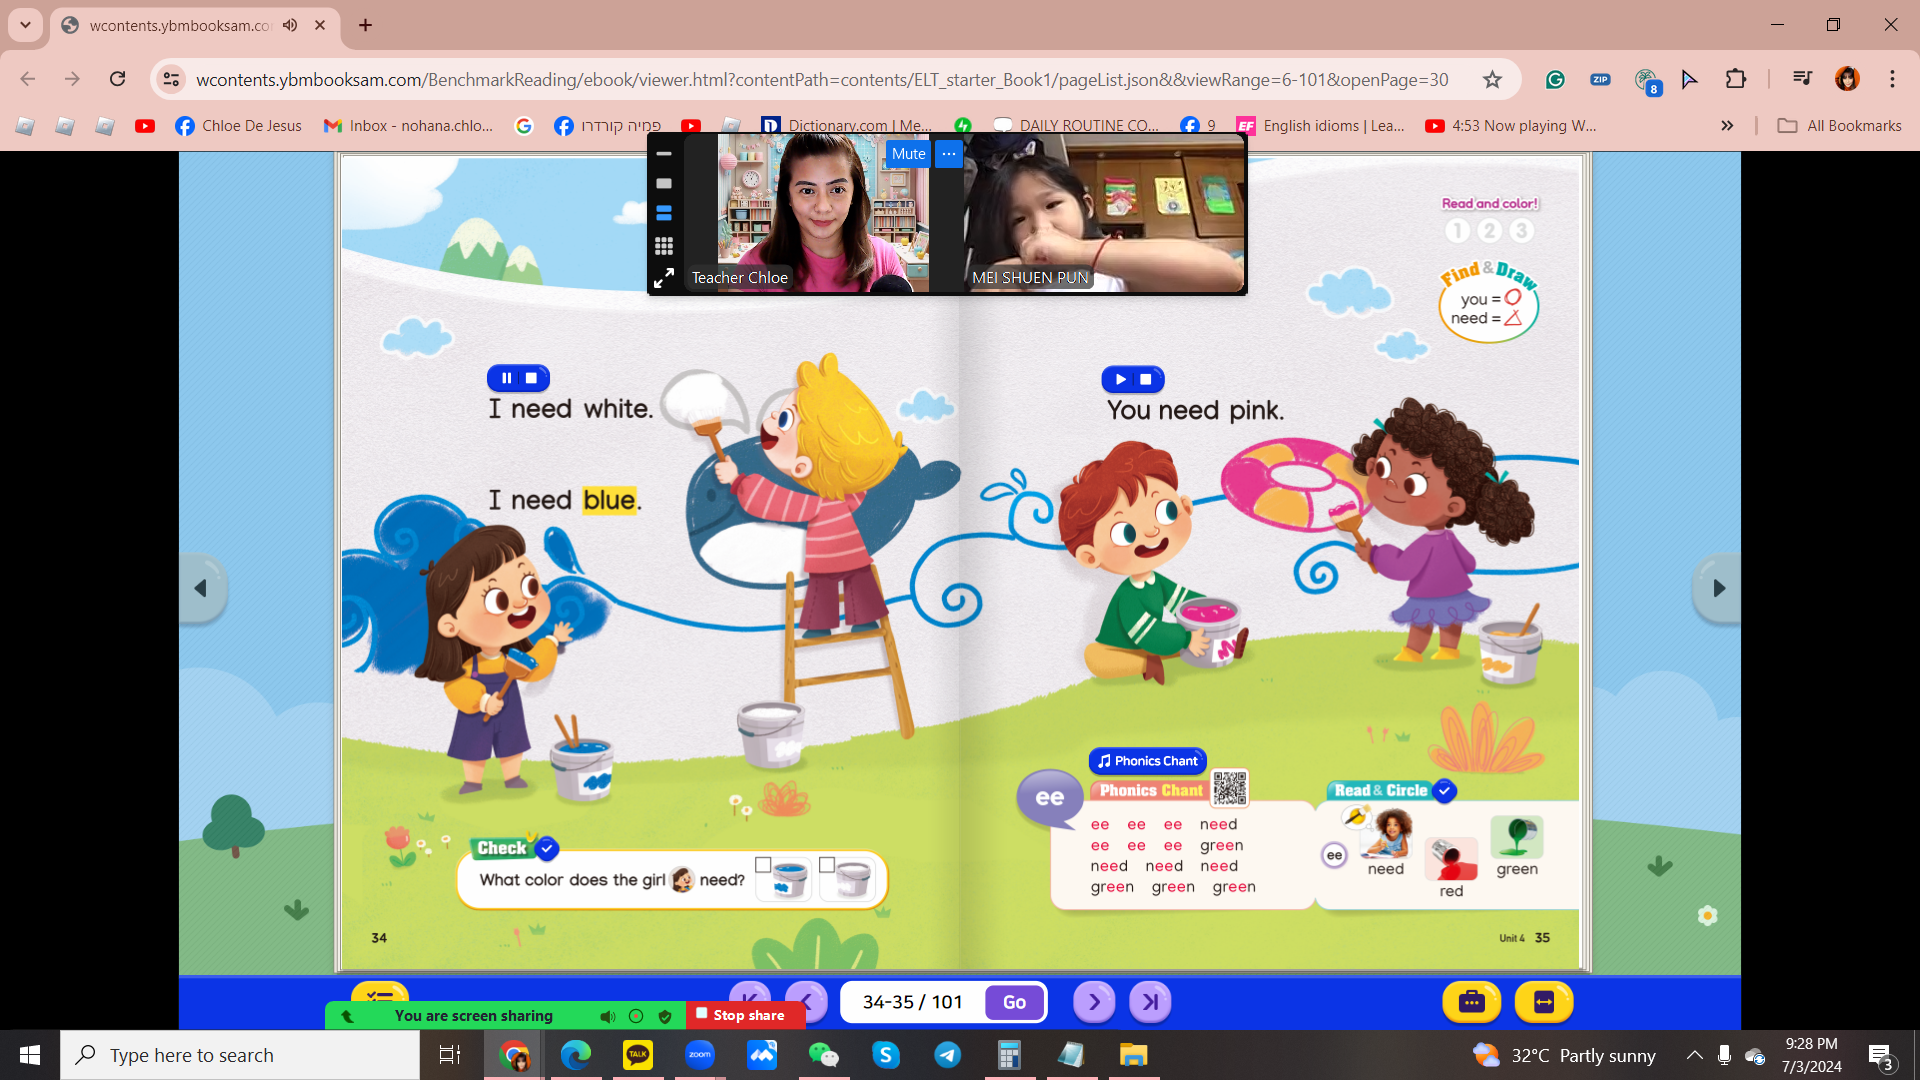Screen dimensions: 1920x1080
Task: Jump to the last page button
Action: point(1150,1001)
